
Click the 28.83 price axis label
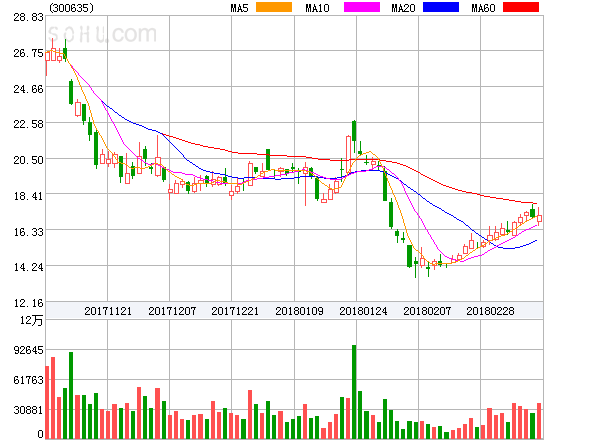(28, 17)
